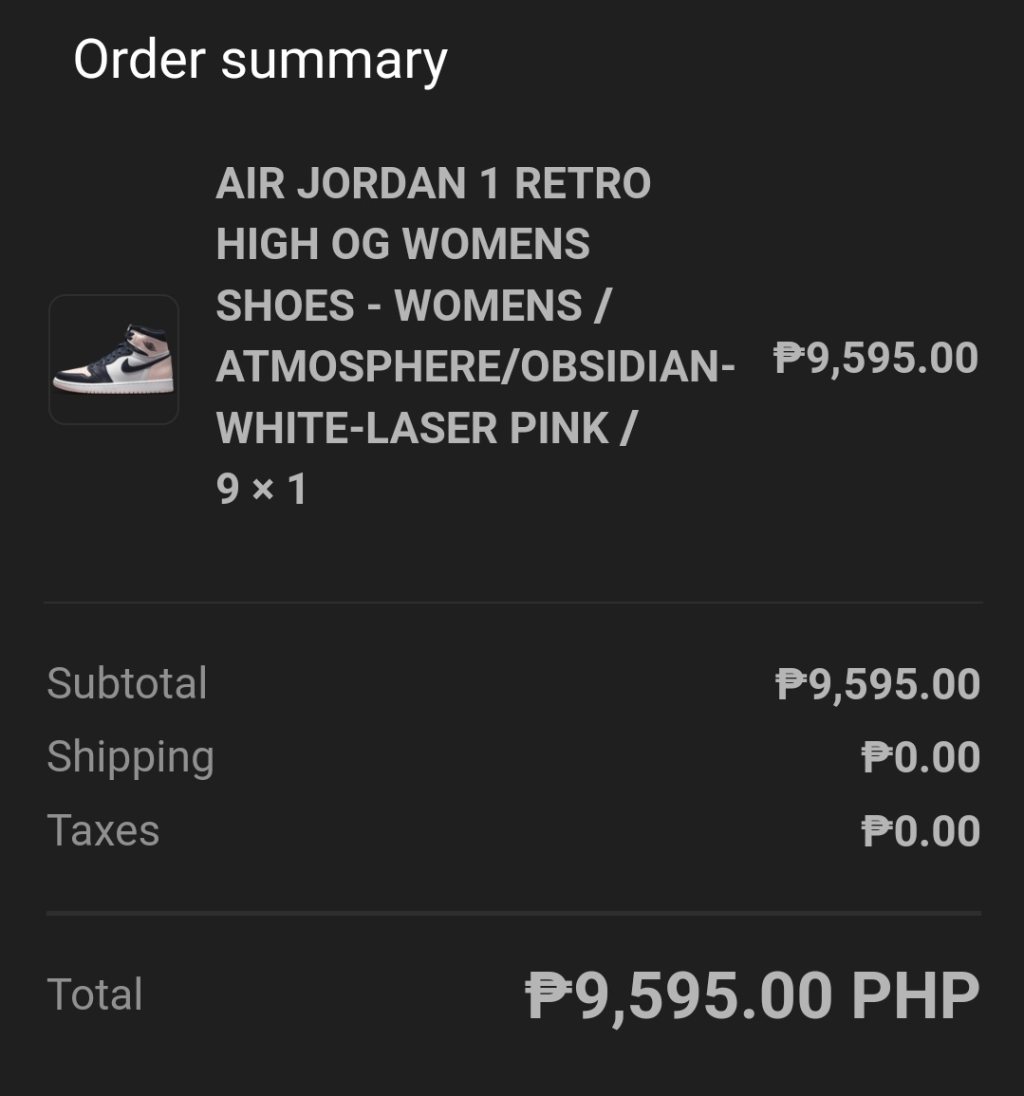The height and width of the screenshot is (1096, 1024).
Task: Select the HIGH OG WOMENS text line
Action: [x=403, y=245]
